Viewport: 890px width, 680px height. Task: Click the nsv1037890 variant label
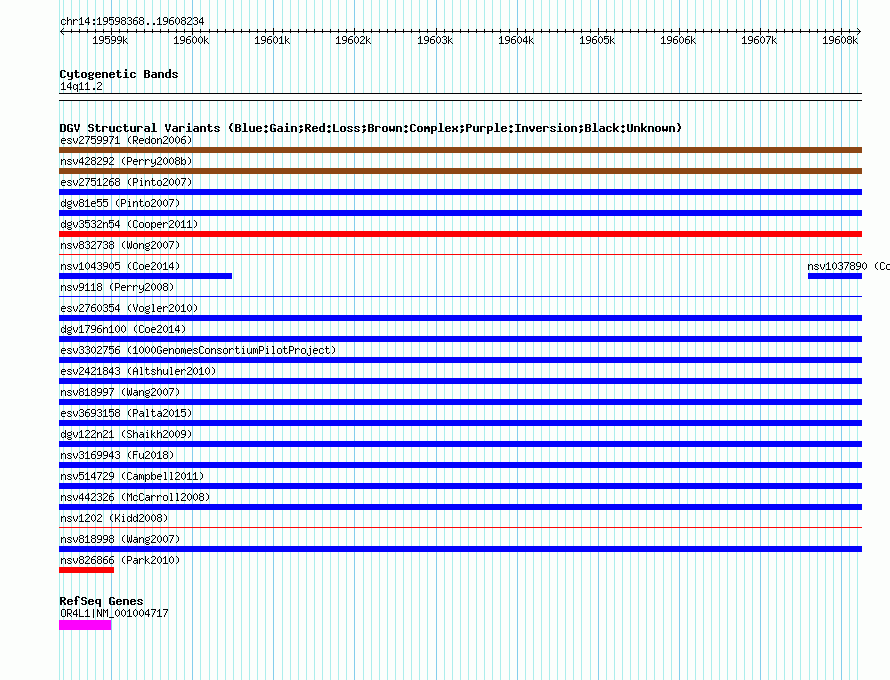[x=848, y=266]
